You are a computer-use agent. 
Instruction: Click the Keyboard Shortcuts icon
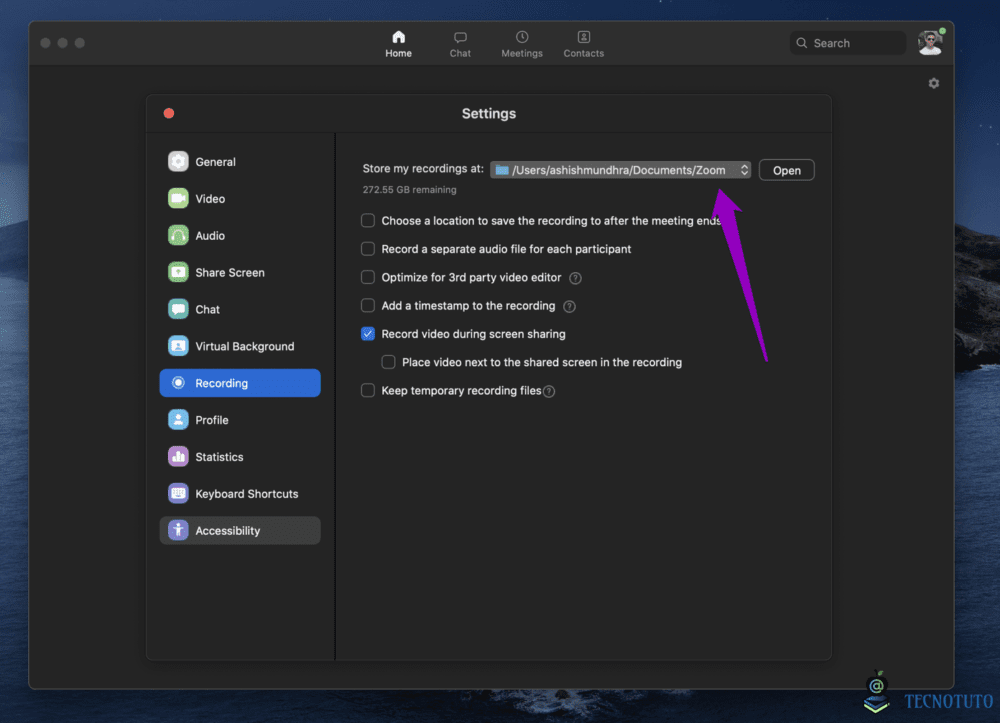point(178,493)
